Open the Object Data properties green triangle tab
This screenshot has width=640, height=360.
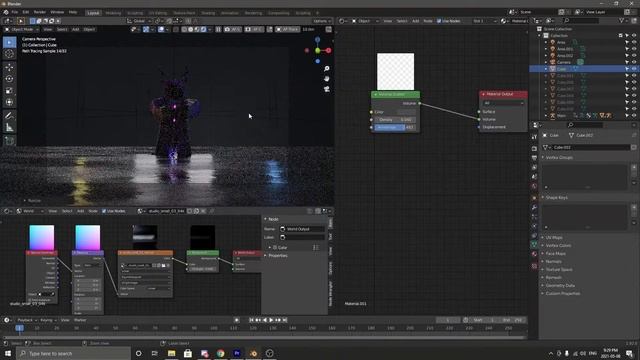click(x=534, y=244)
